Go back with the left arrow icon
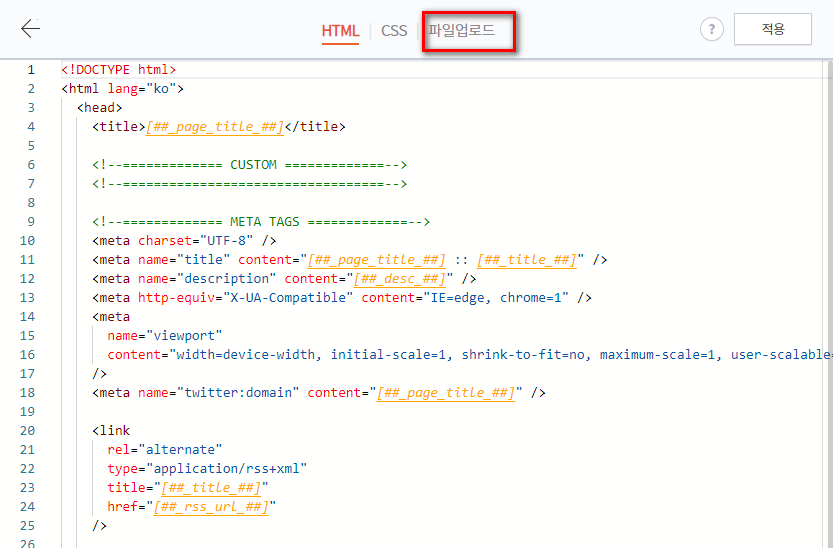 tap(30, 29)
